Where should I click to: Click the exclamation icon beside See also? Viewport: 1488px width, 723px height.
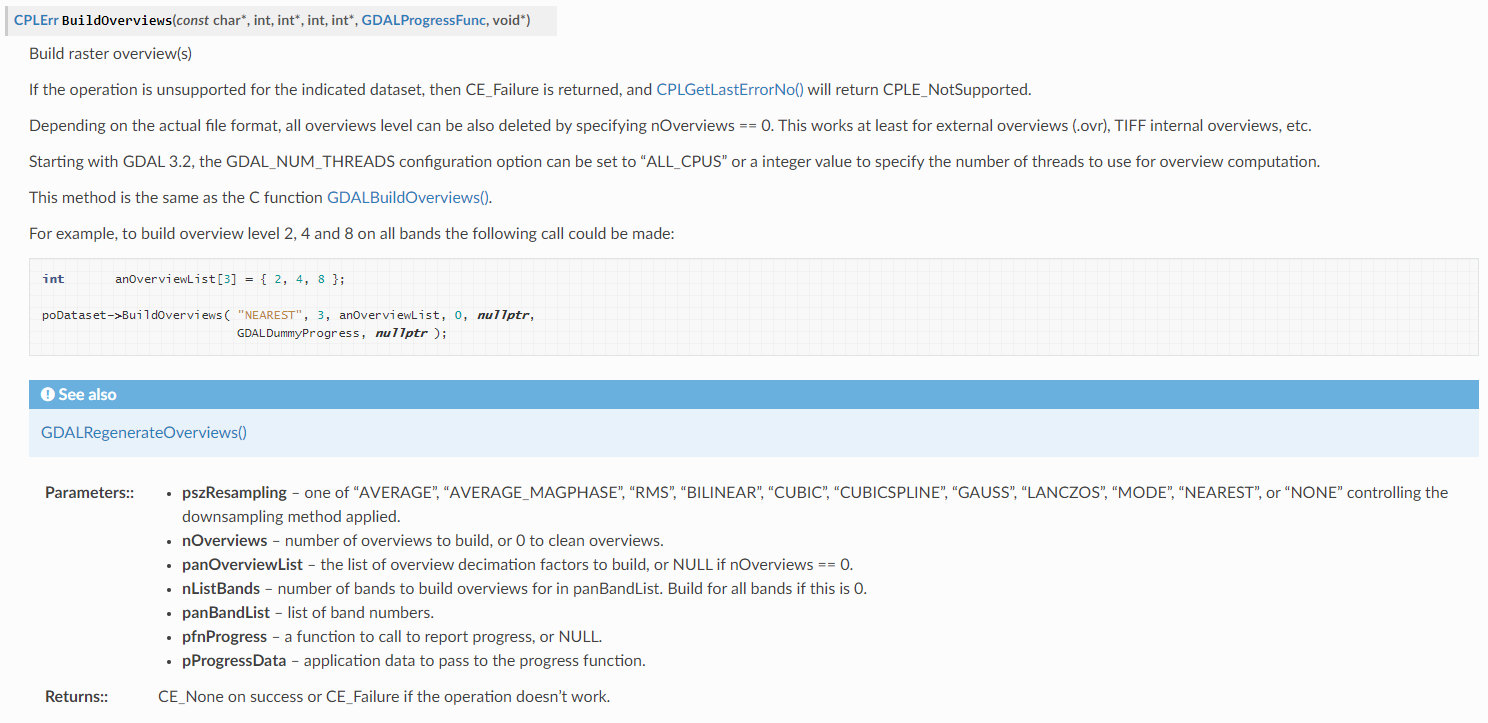47,395
